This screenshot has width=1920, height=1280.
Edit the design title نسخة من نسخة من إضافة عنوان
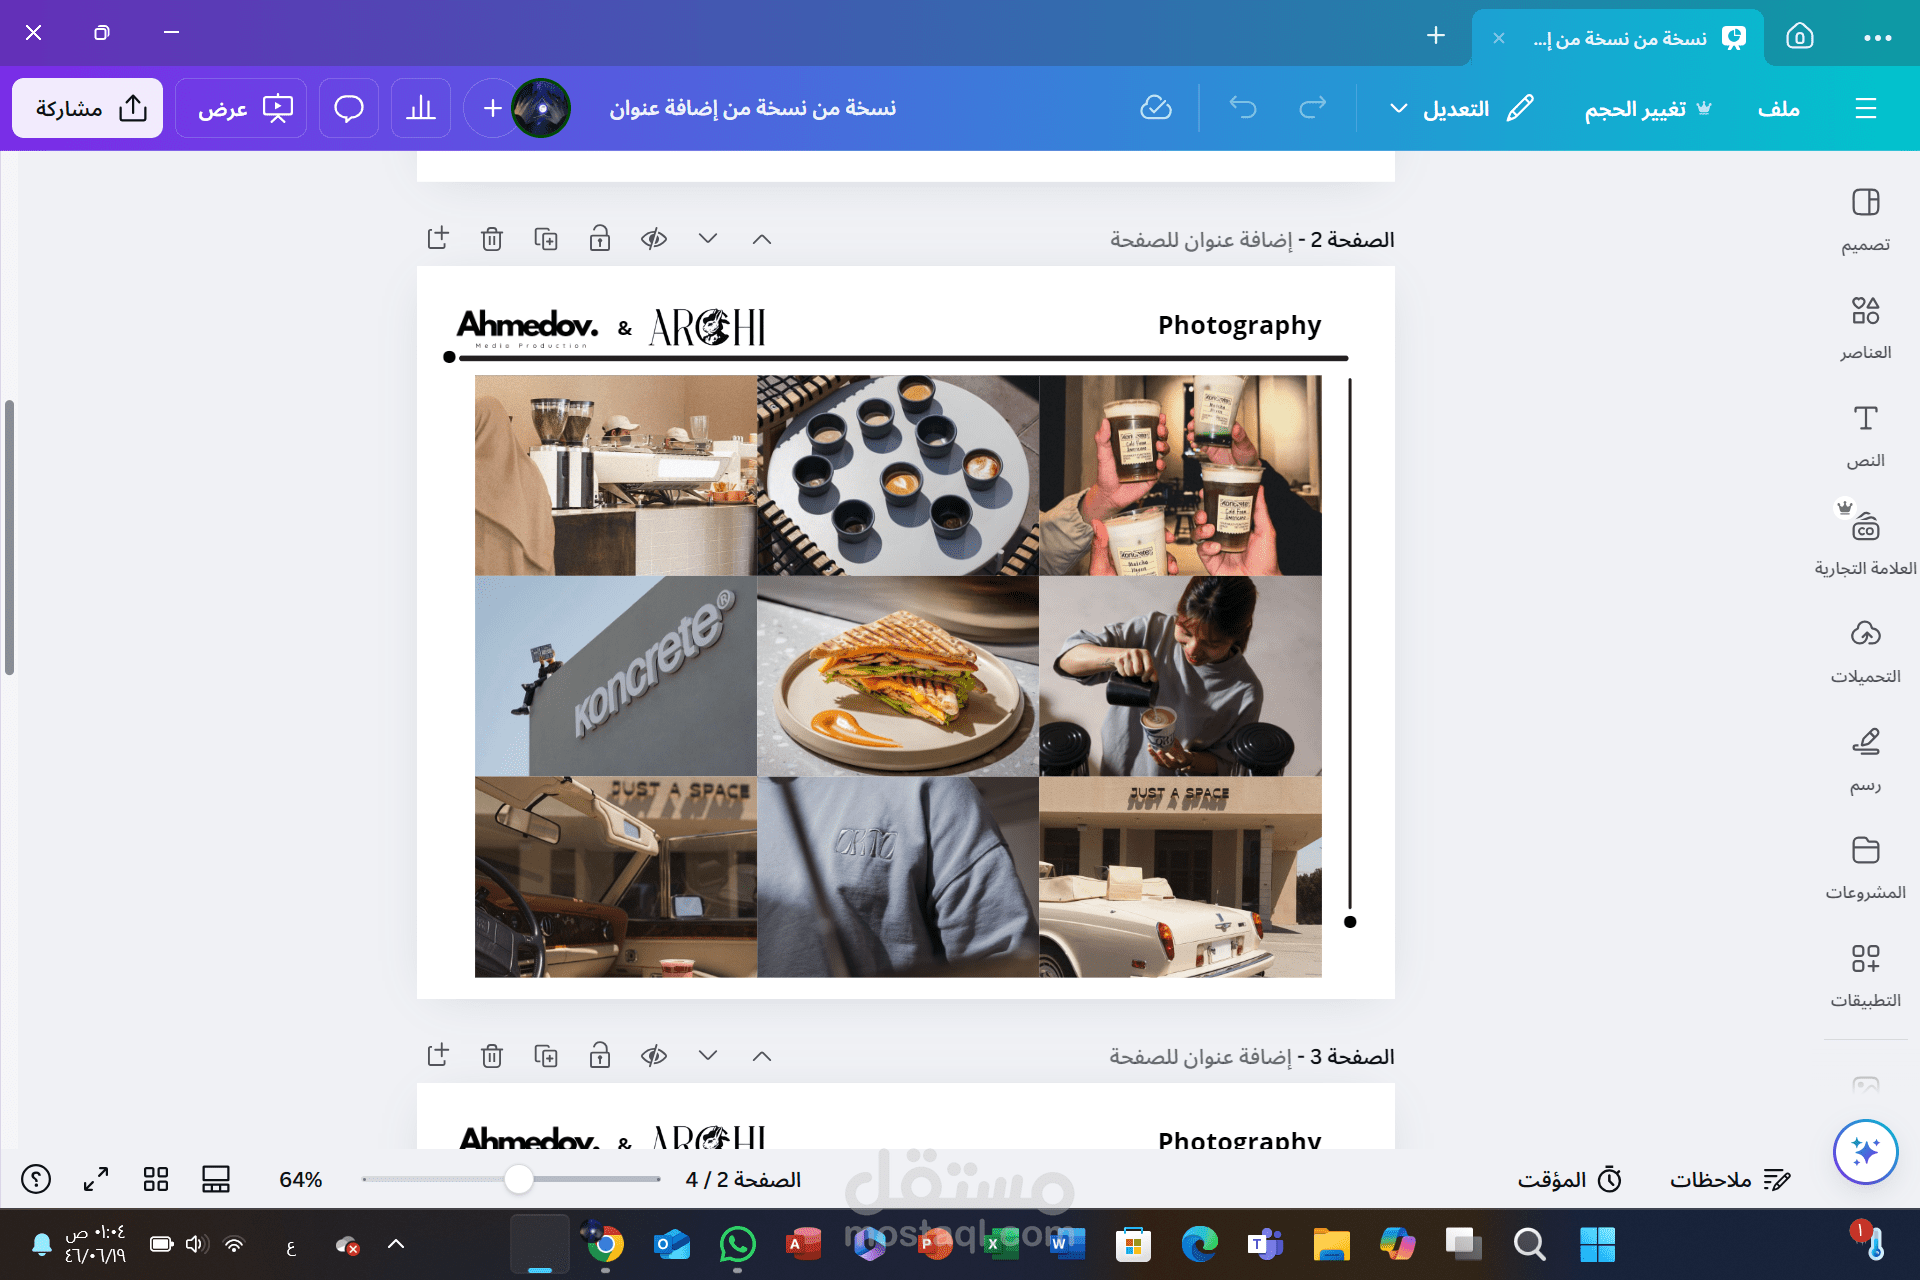(x=753, y=108)
